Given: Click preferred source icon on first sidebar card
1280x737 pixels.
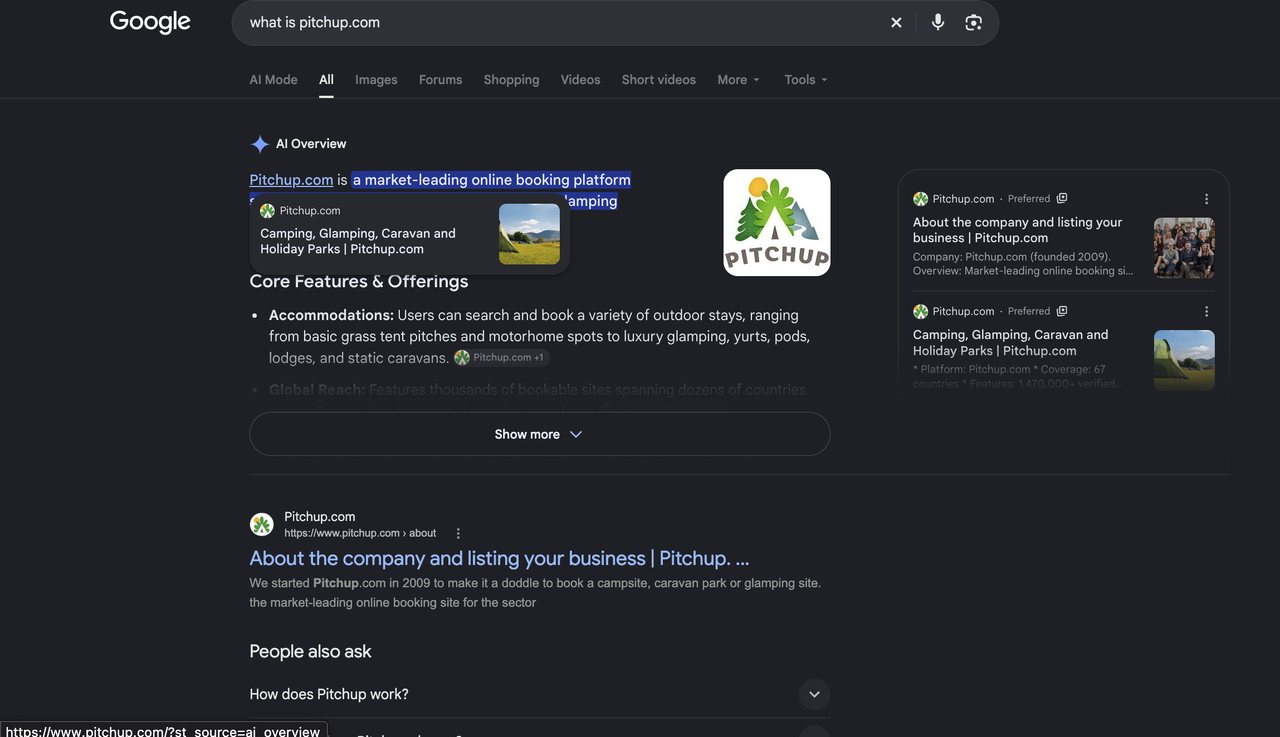Looking at the screenshot, I should point(1062,198).
